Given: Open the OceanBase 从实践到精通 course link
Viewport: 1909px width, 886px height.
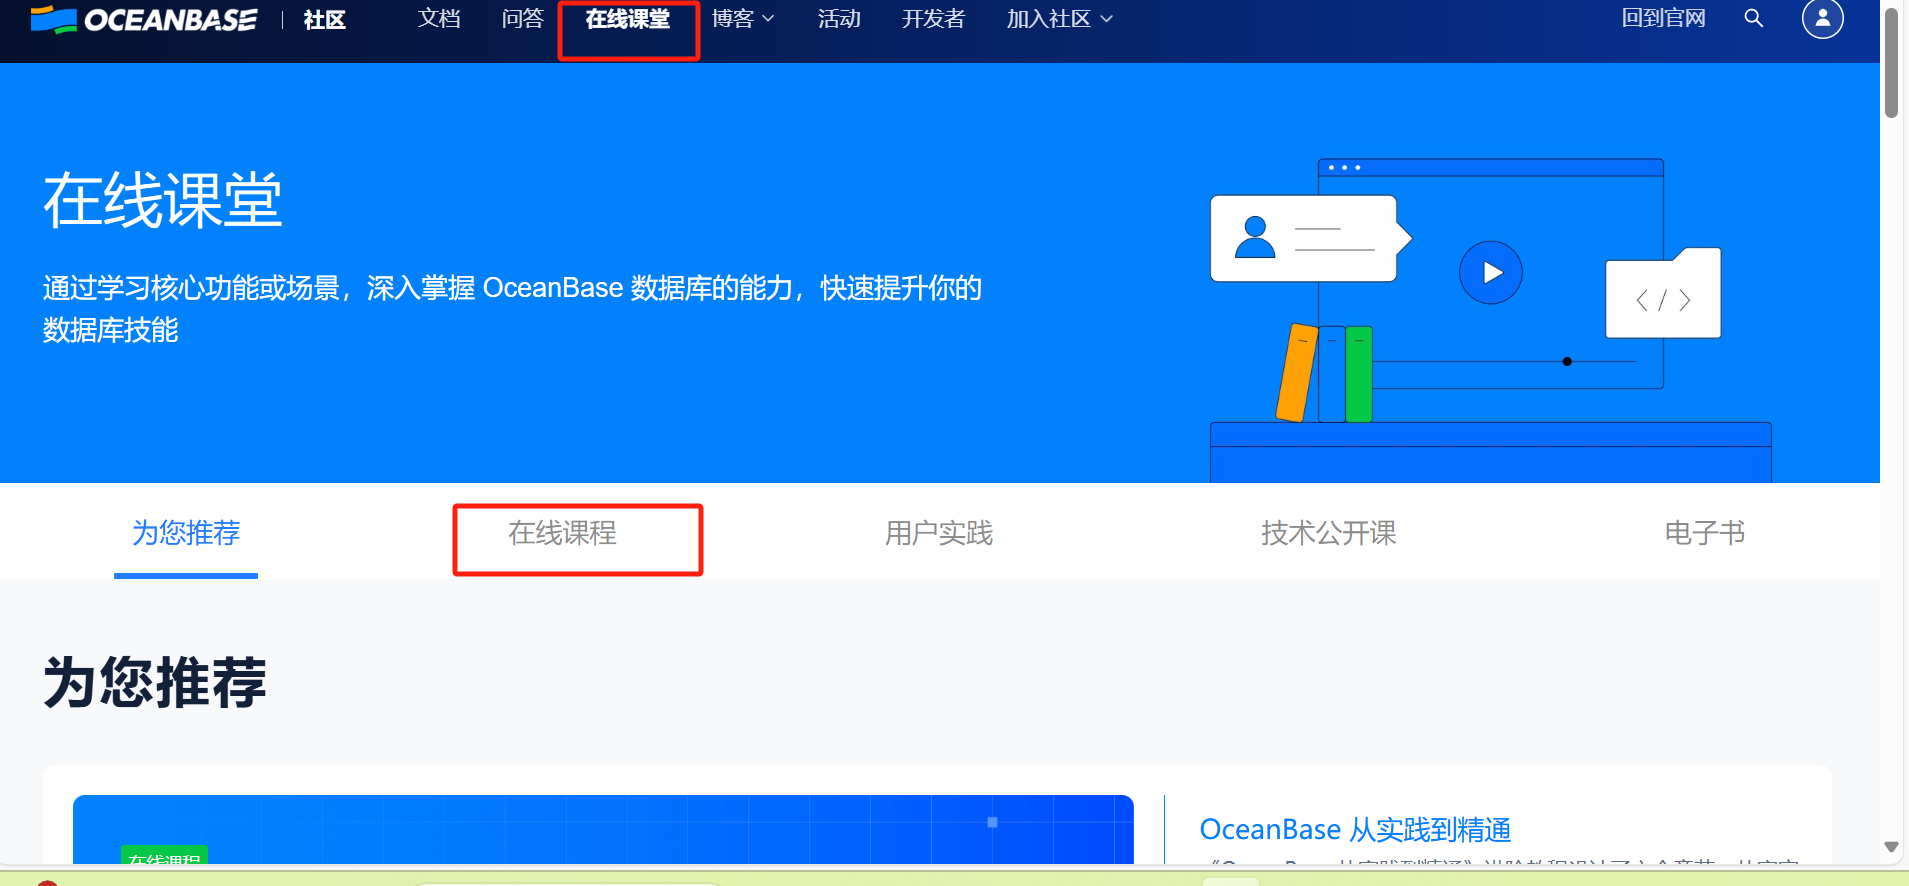Looking at the screenshot, I should pyautogui.click(x=1355, y=830).
